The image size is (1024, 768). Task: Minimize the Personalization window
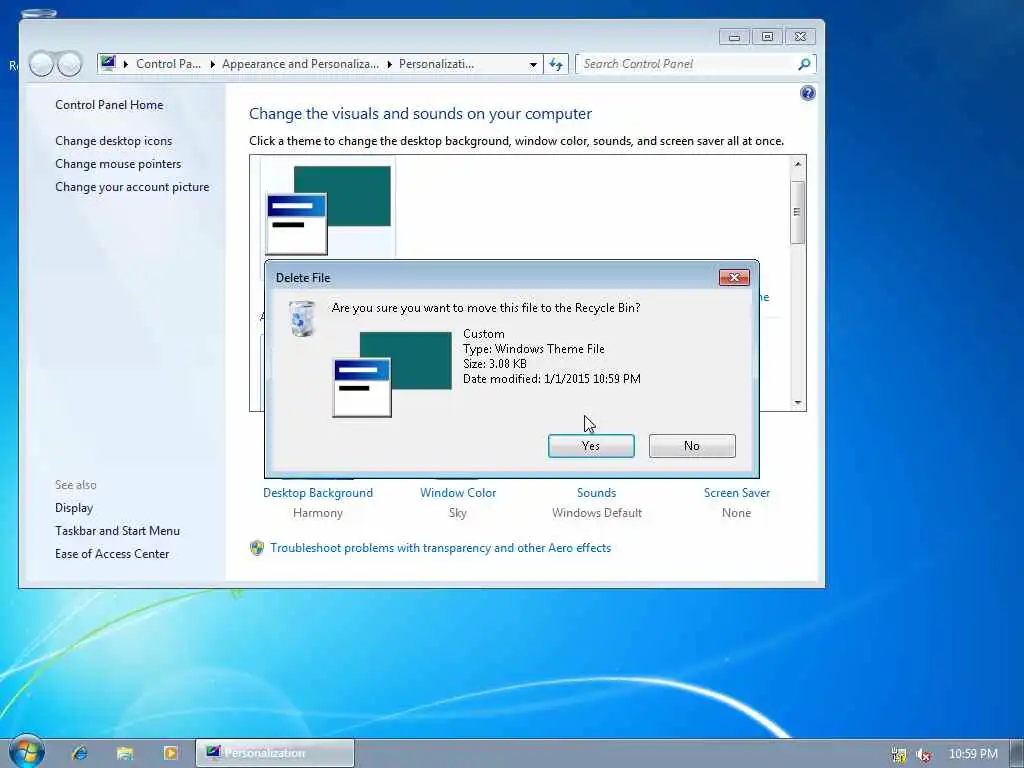(x=734, y=37)
